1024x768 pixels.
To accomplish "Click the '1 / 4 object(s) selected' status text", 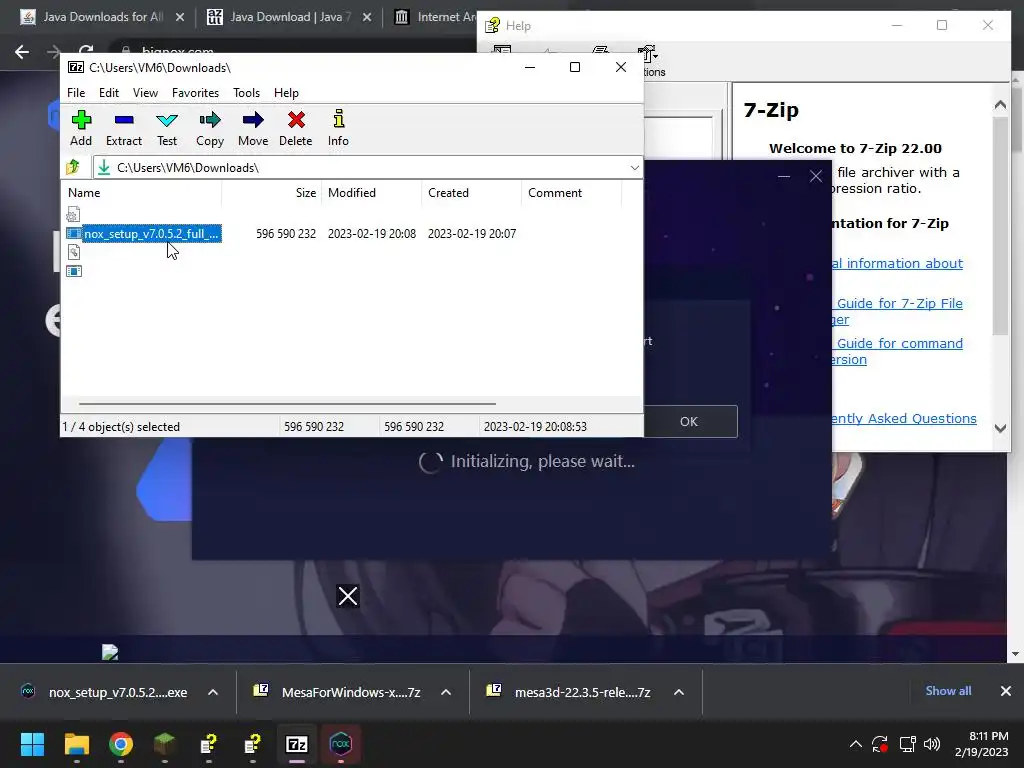I will point(121,426).
